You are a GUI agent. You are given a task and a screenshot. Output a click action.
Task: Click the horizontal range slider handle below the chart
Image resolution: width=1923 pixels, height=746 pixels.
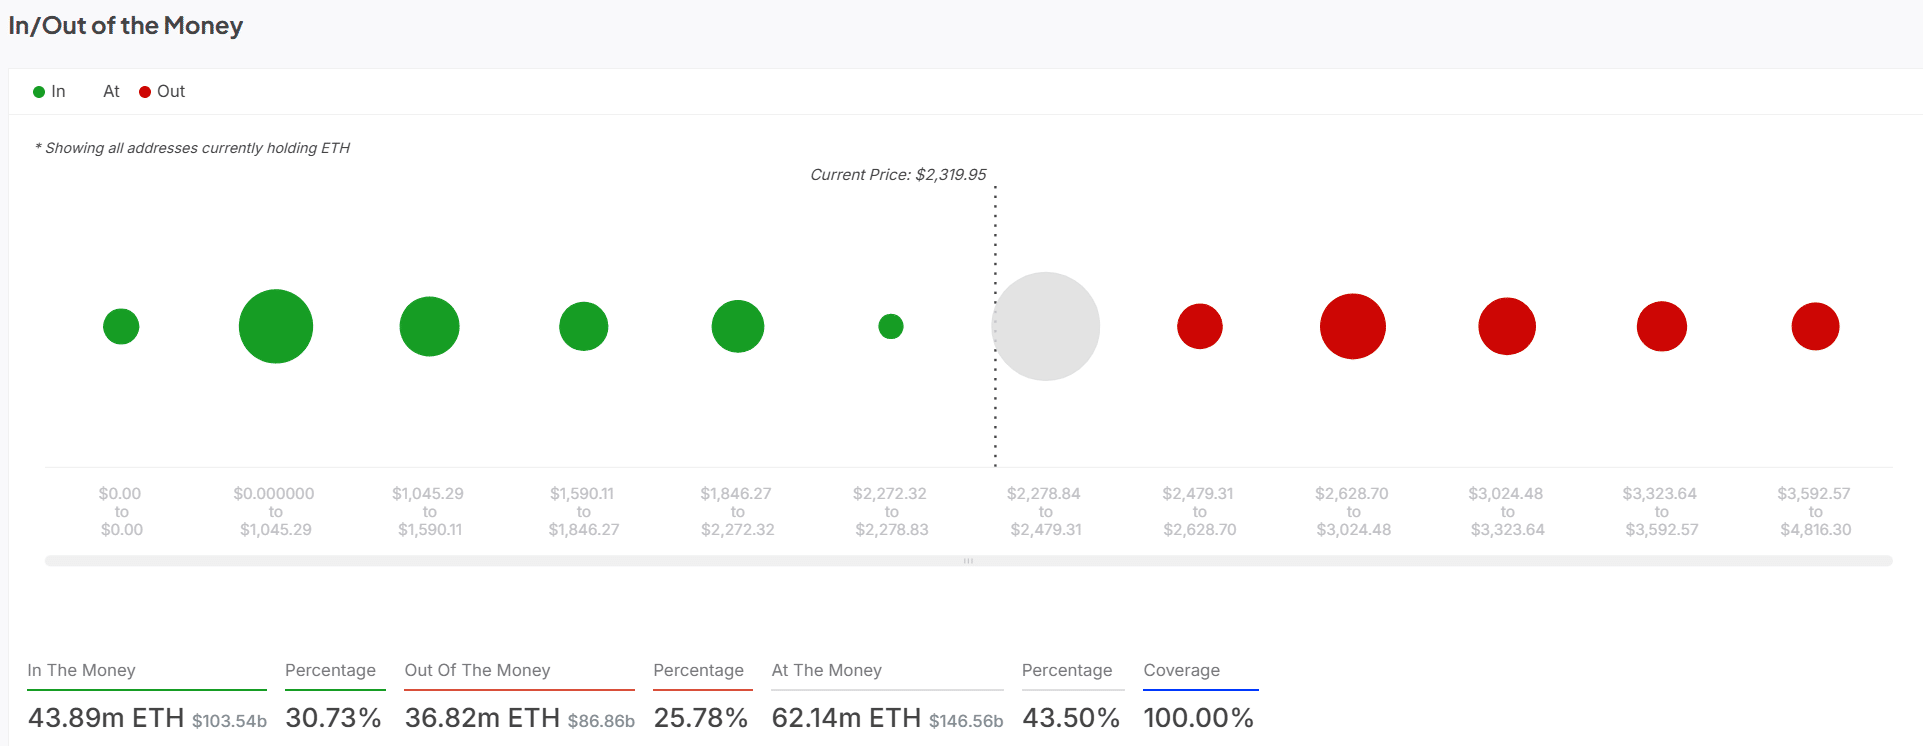click(968, 561)
